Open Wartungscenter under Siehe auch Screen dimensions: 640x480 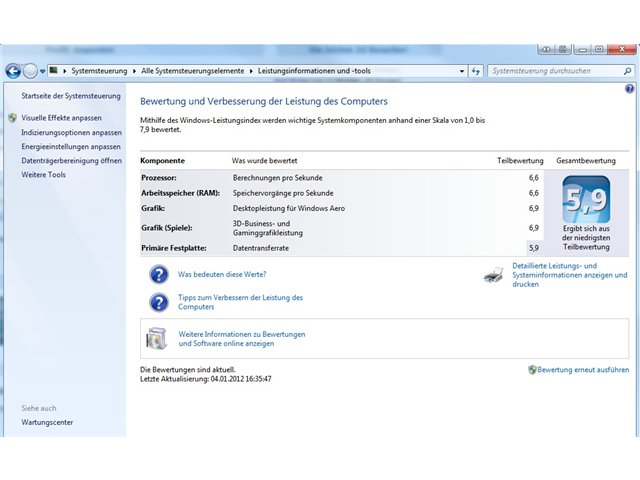pos(47,422)
